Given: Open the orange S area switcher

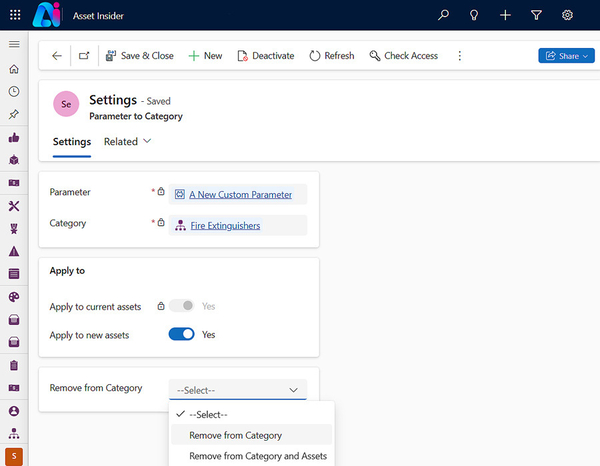Looking at the screenshot, I should [14, 456].
